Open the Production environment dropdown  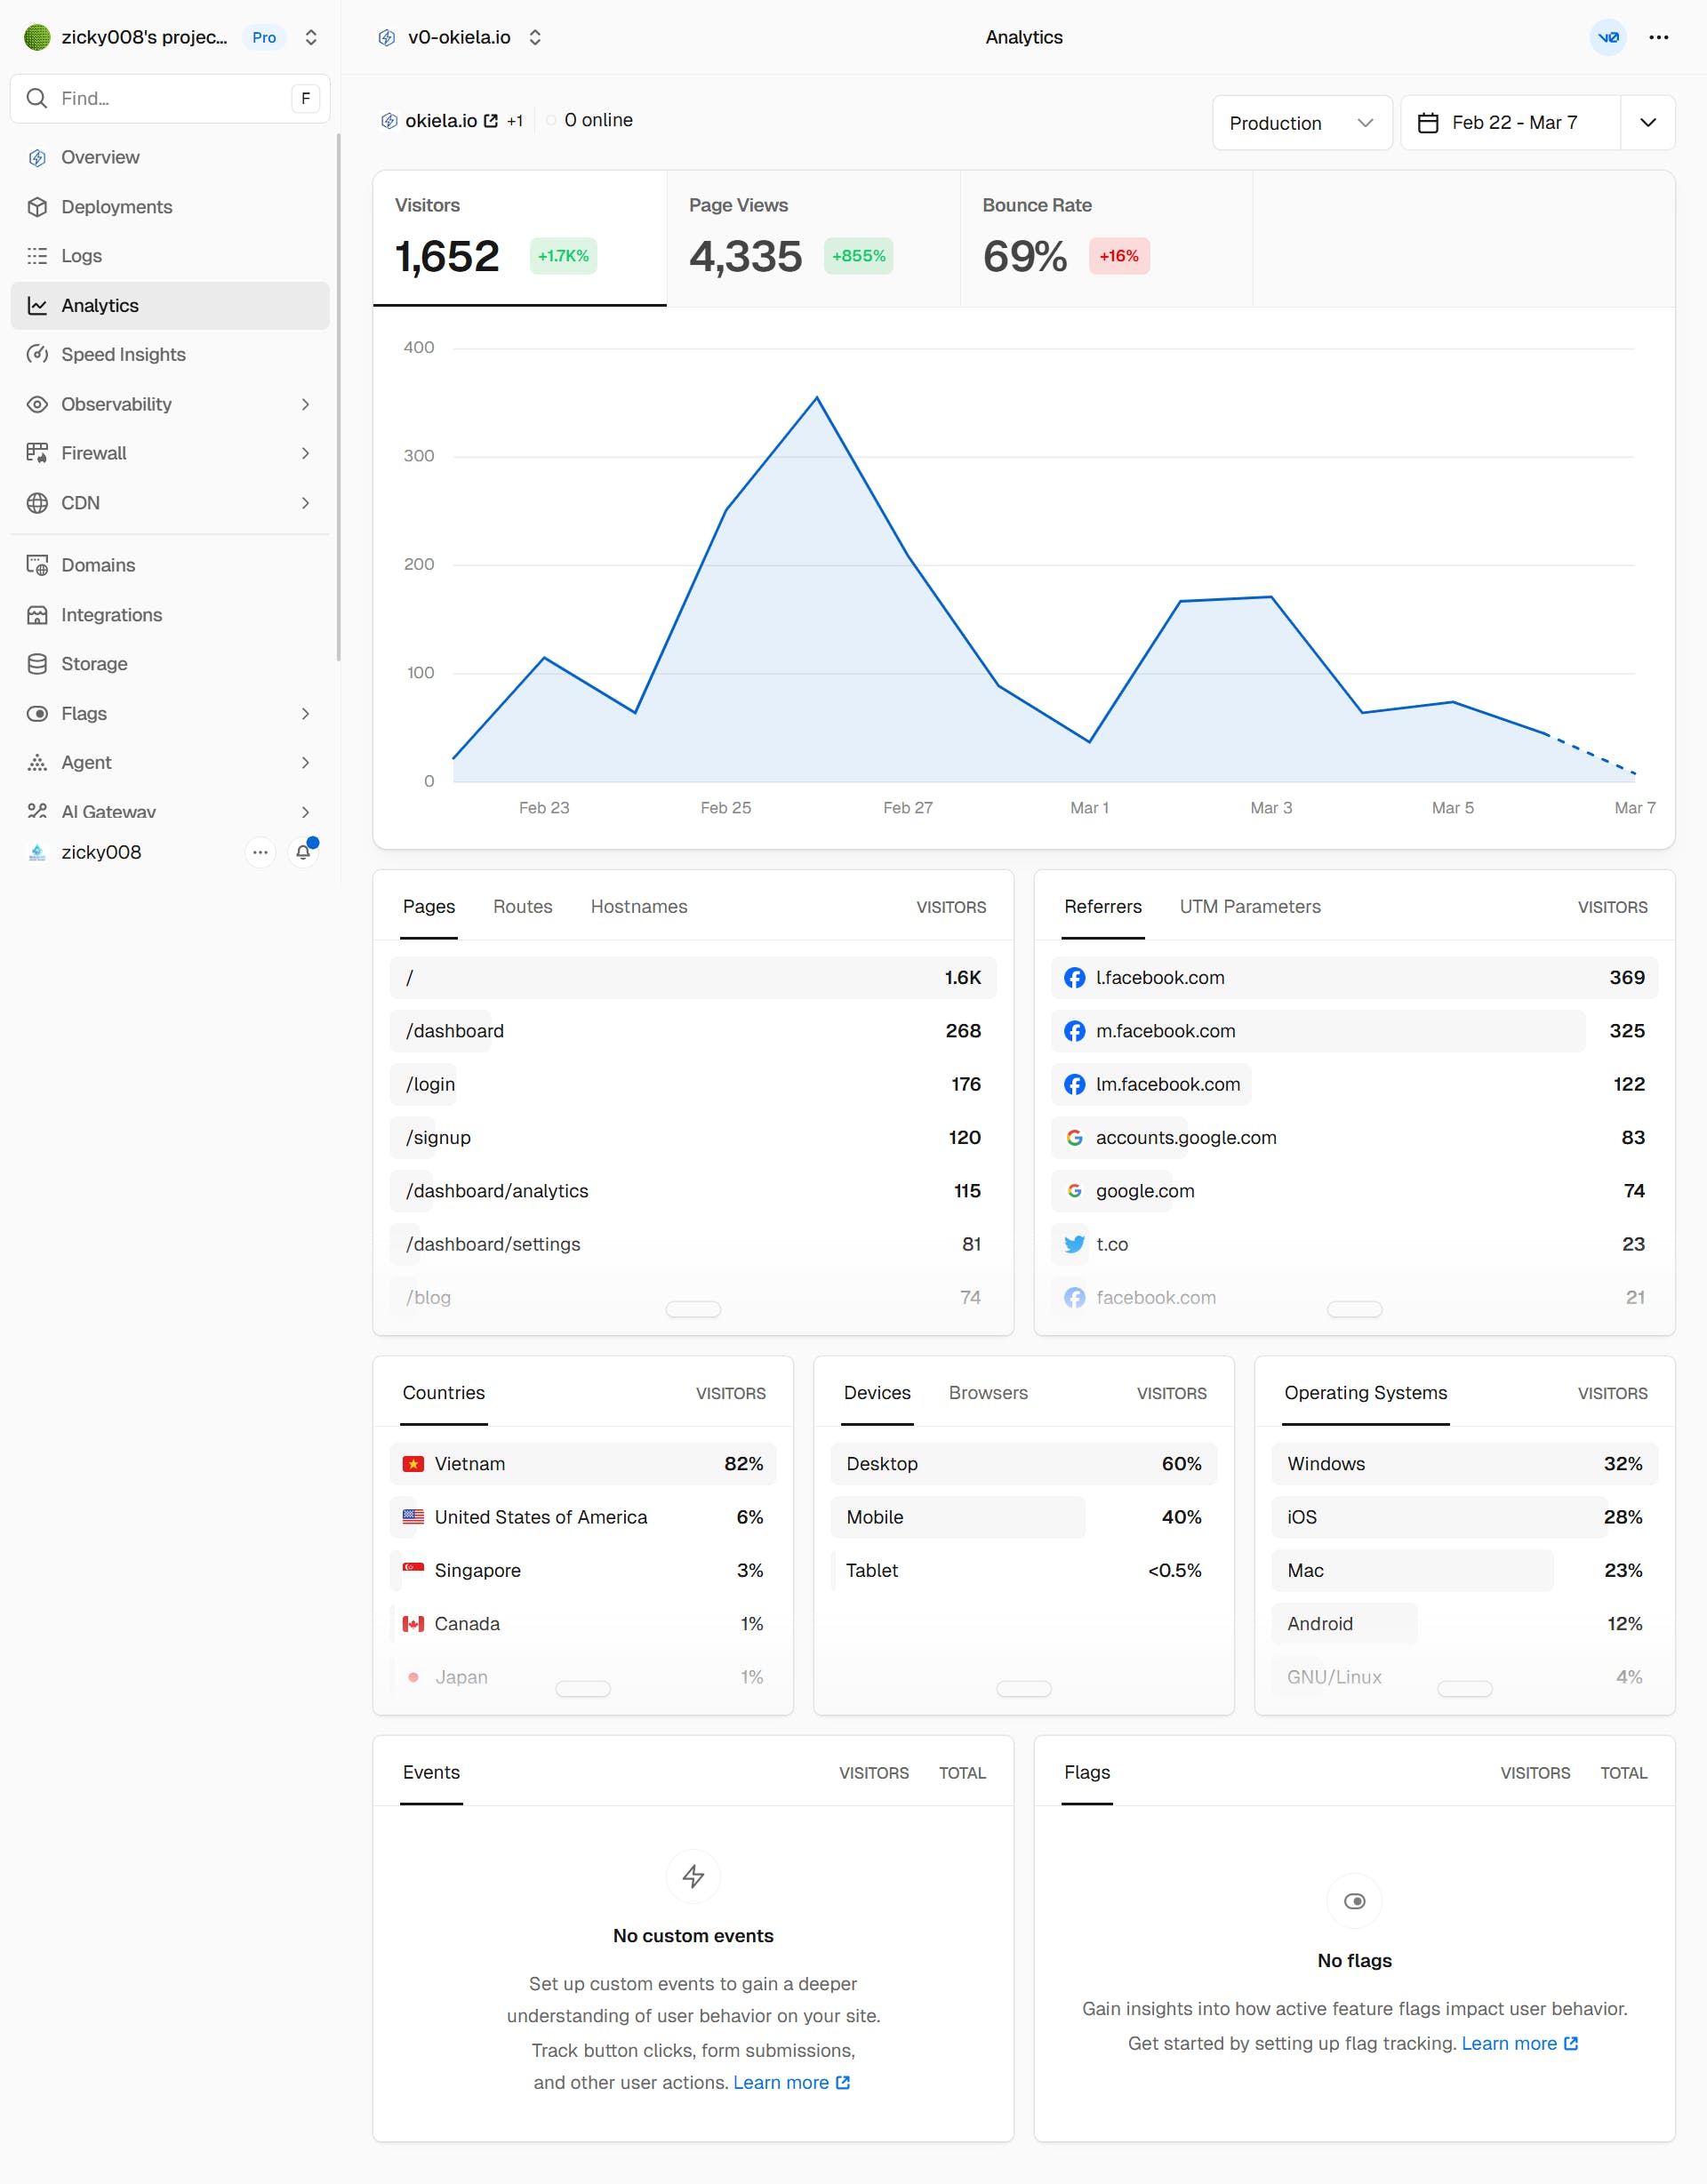point(1301,123)
